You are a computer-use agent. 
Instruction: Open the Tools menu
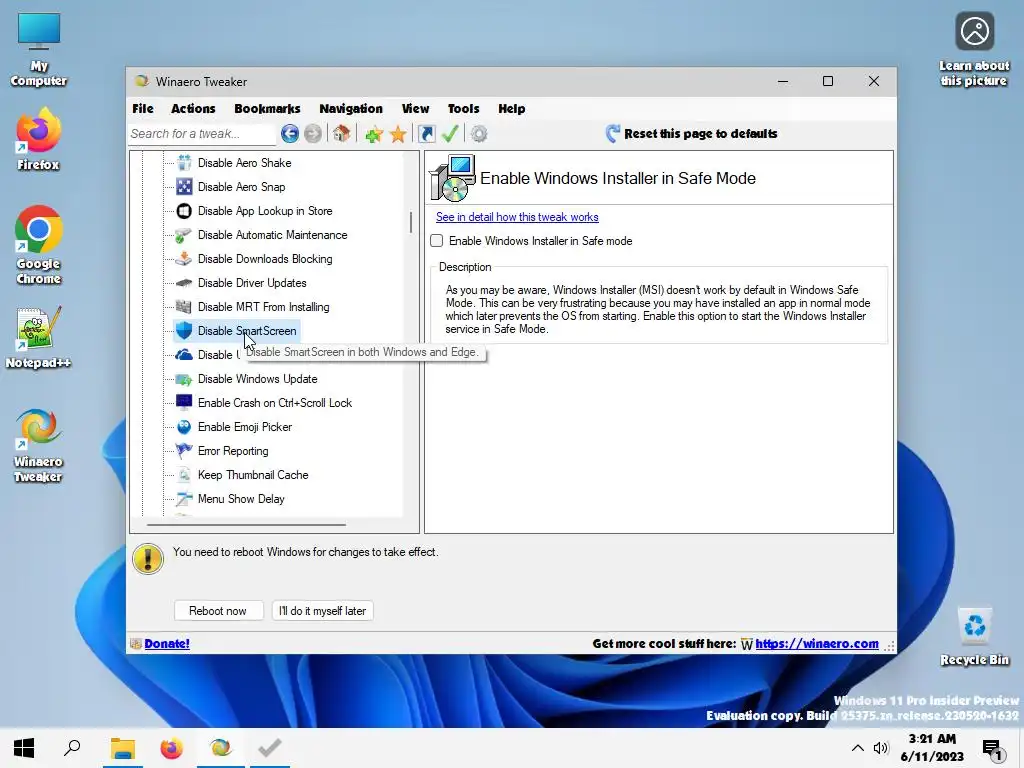tap(464, 108)
